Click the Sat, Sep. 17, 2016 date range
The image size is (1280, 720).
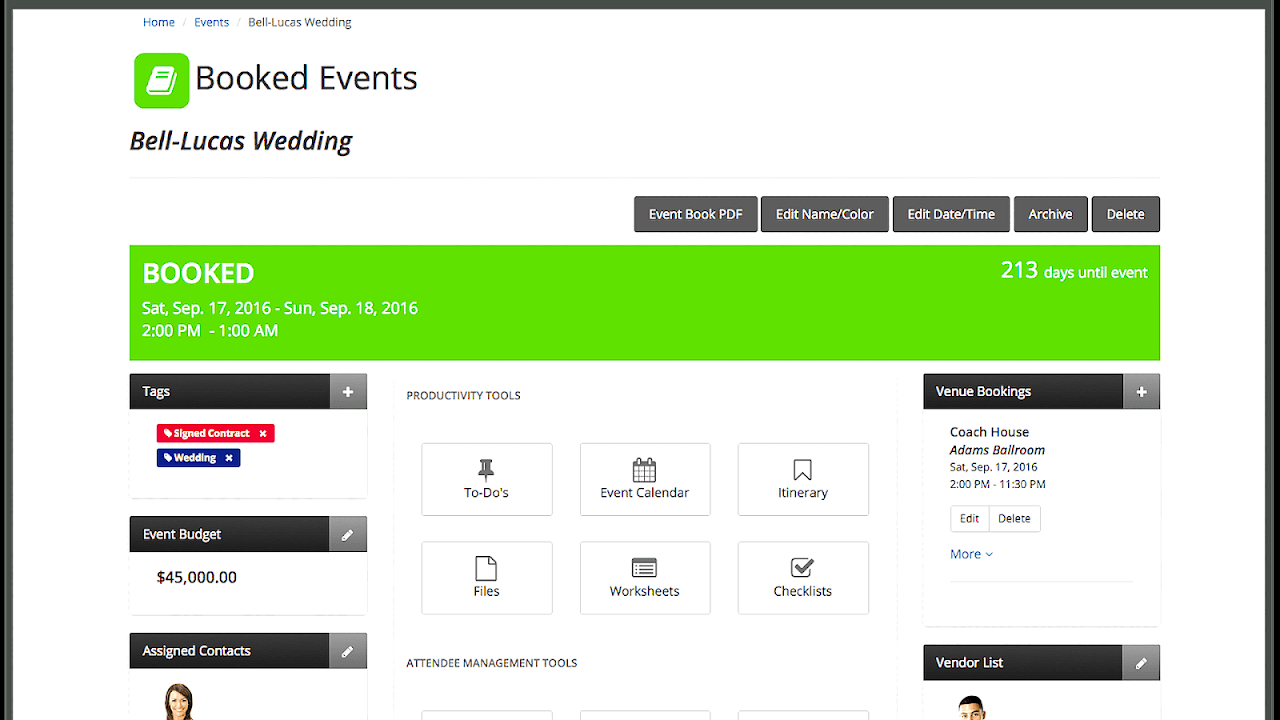280,308
